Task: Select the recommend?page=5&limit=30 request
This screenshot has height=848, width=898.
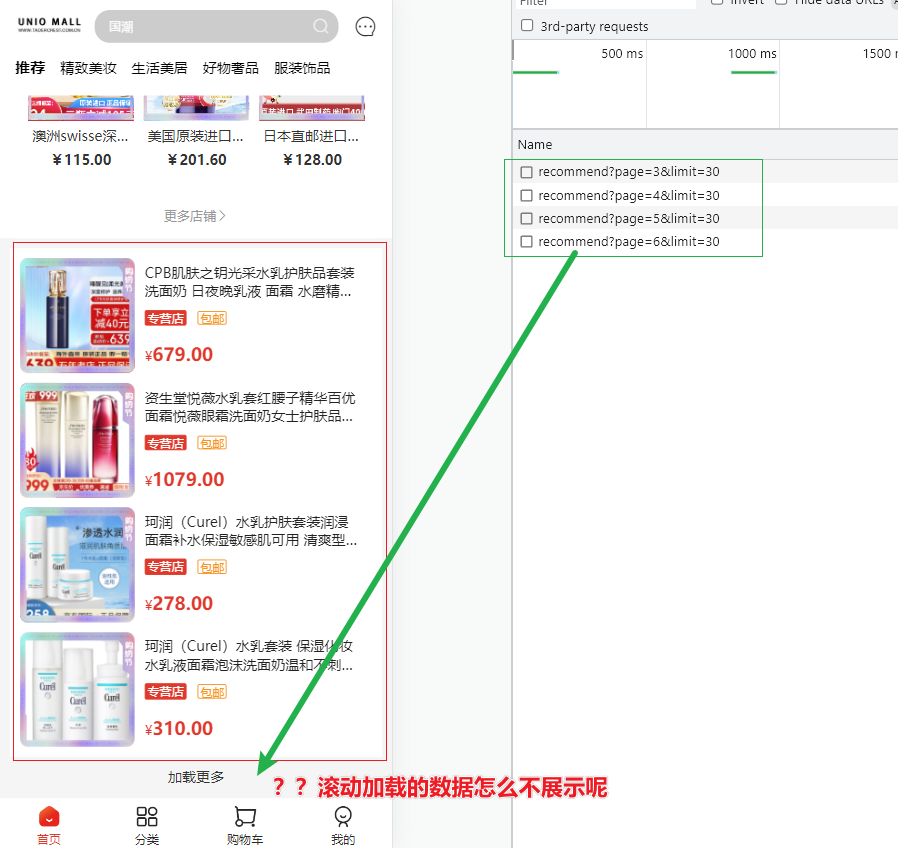Action: click(x=629, y=218)
